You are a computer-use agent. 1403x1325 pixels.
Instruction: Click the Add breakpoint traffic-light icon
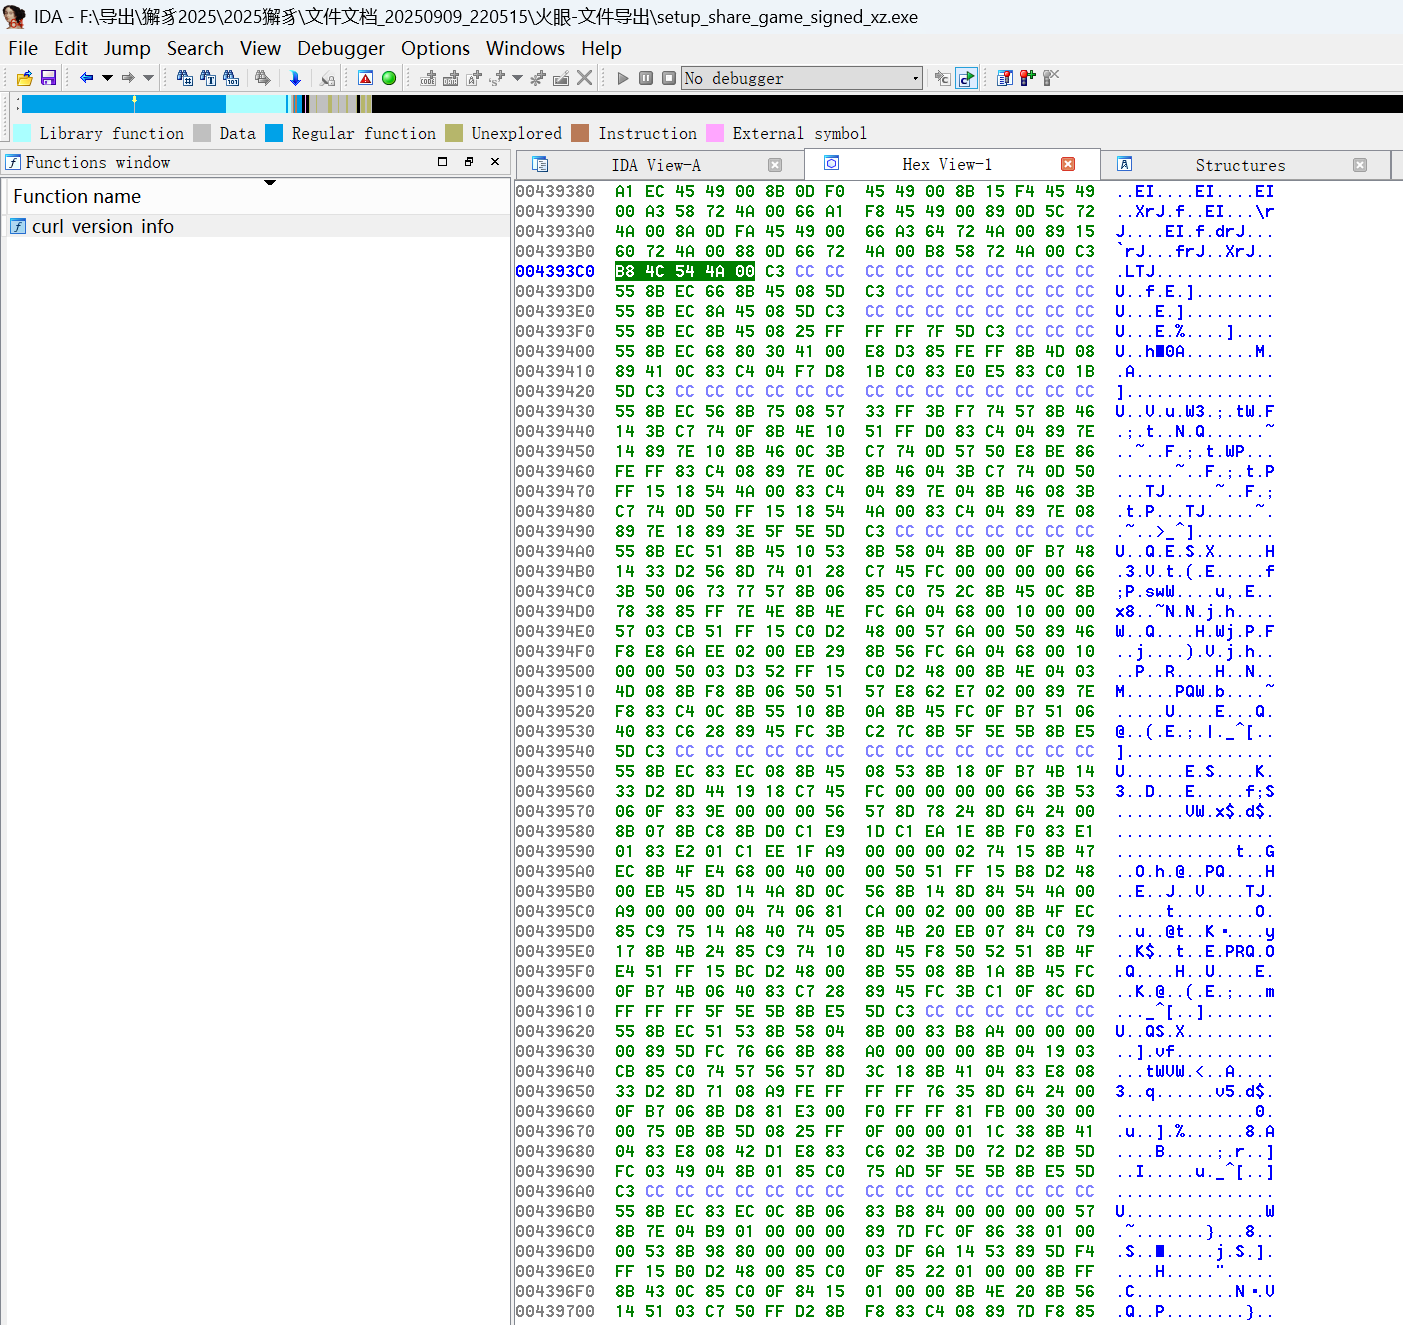coord(1027,78)
